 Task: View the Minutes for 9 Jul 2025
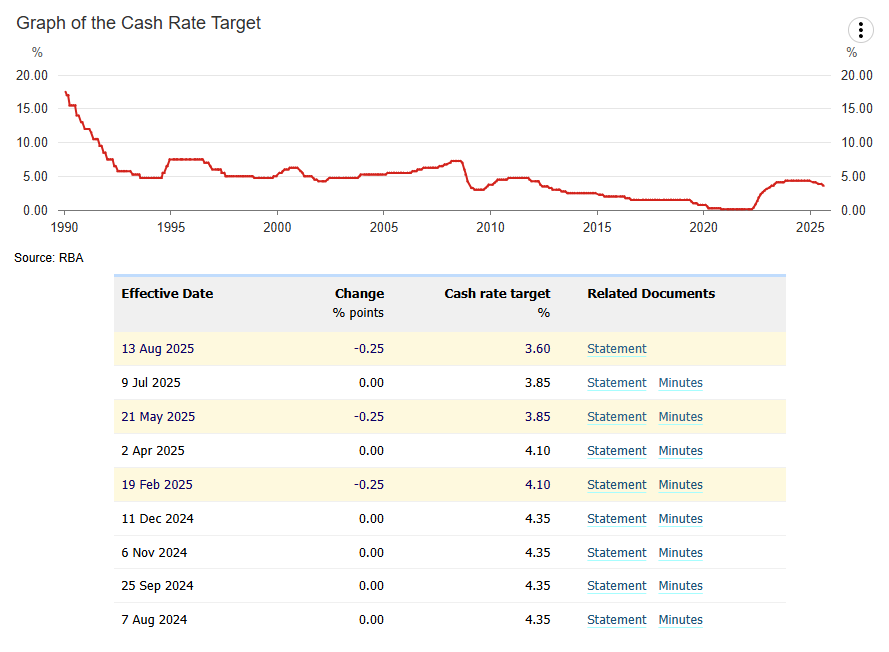680,383
